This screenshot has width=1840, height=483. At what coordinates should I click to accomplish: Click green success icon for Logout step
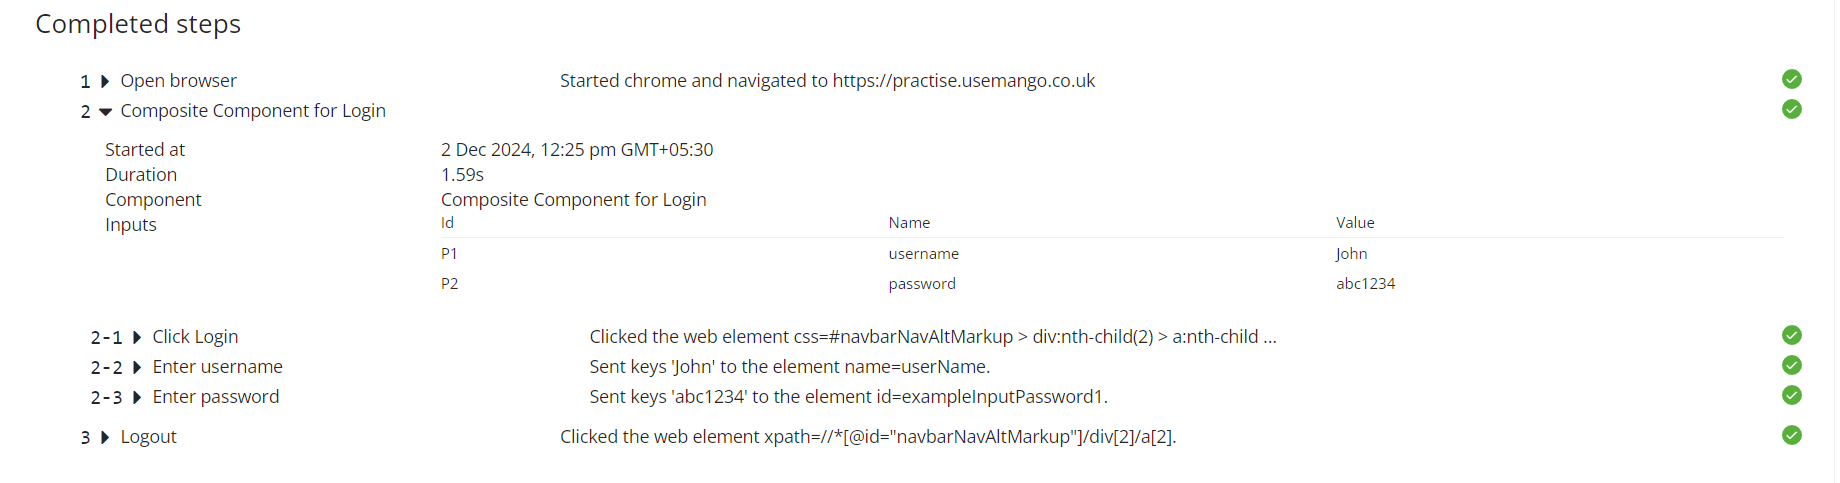pyautogui.click(x=1791, y=435)
